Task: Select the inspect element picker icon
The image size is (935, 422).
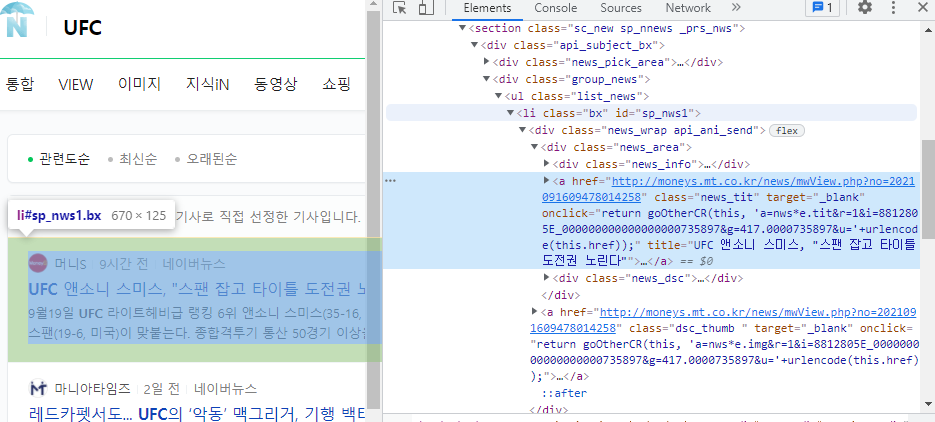Action: [400, 8]
